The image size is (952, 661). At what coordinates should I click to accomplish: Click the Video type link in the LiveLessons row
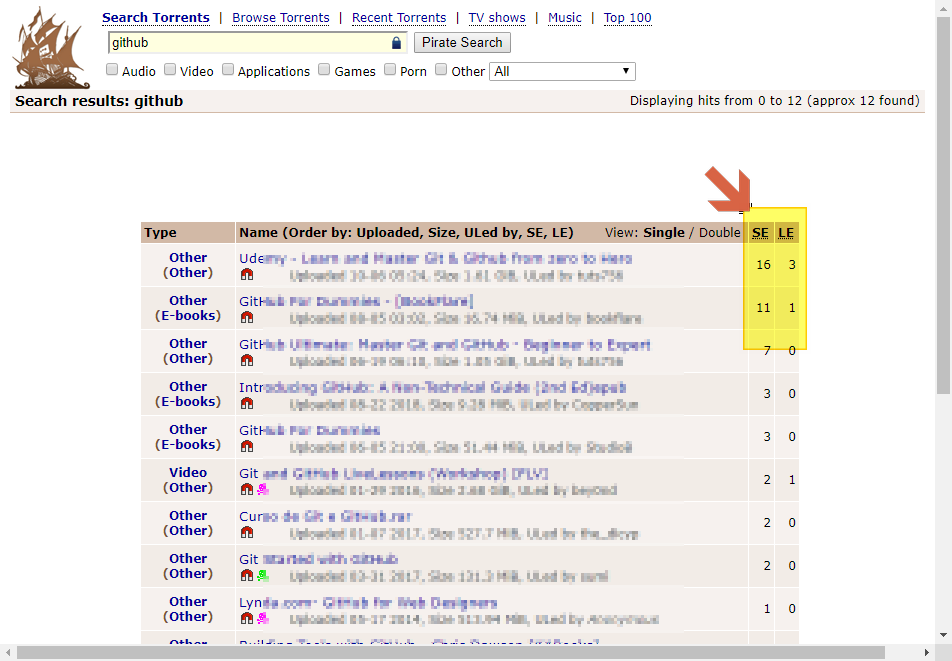188,472
